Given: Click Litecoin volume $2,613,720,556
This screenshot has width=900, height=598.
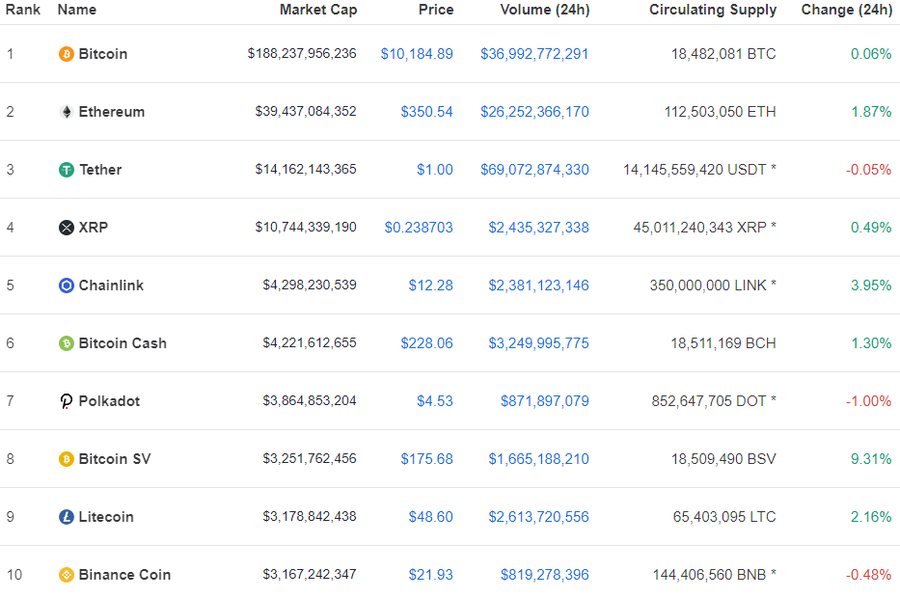Looking at the screenshot, I should (538, 517).
